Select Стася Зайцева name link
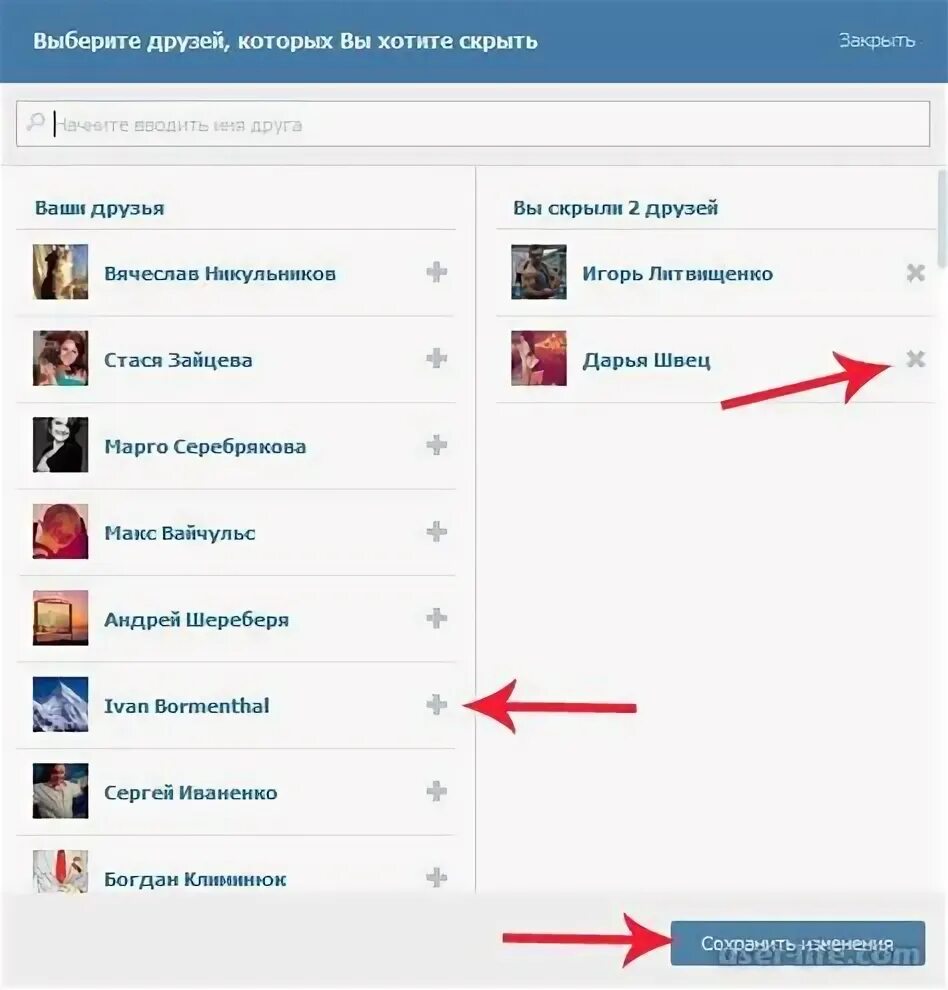The width and height of the screenshot is (948, 990). (x=178, y=360)
